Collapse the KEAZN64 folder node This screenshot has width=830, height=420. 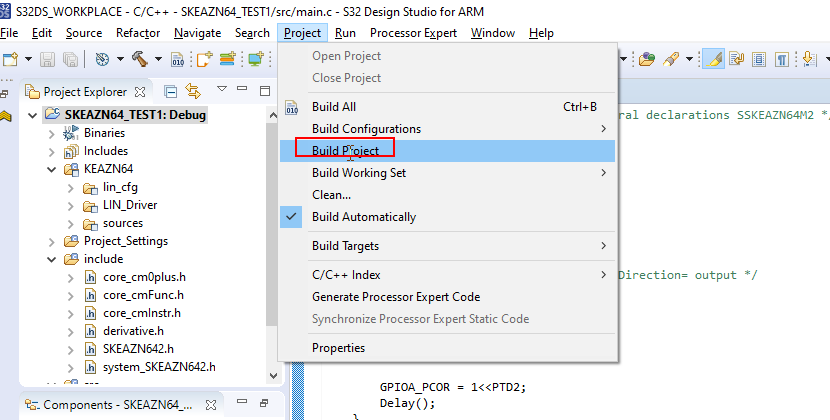(51, 169)
